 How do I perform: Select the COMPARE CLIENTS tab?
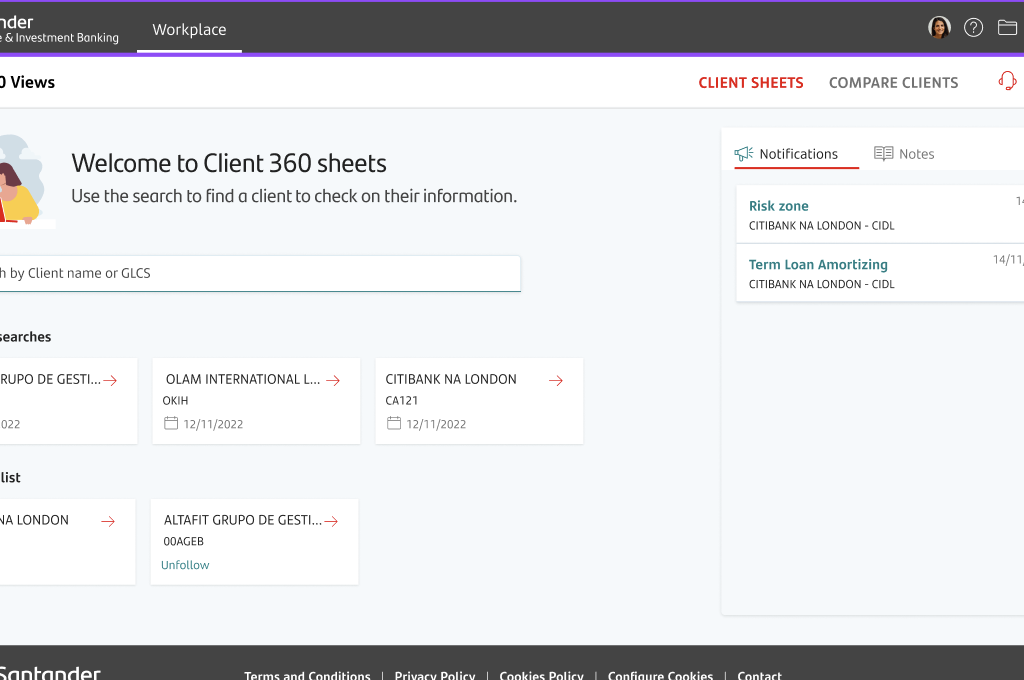(x=893, y=83)
